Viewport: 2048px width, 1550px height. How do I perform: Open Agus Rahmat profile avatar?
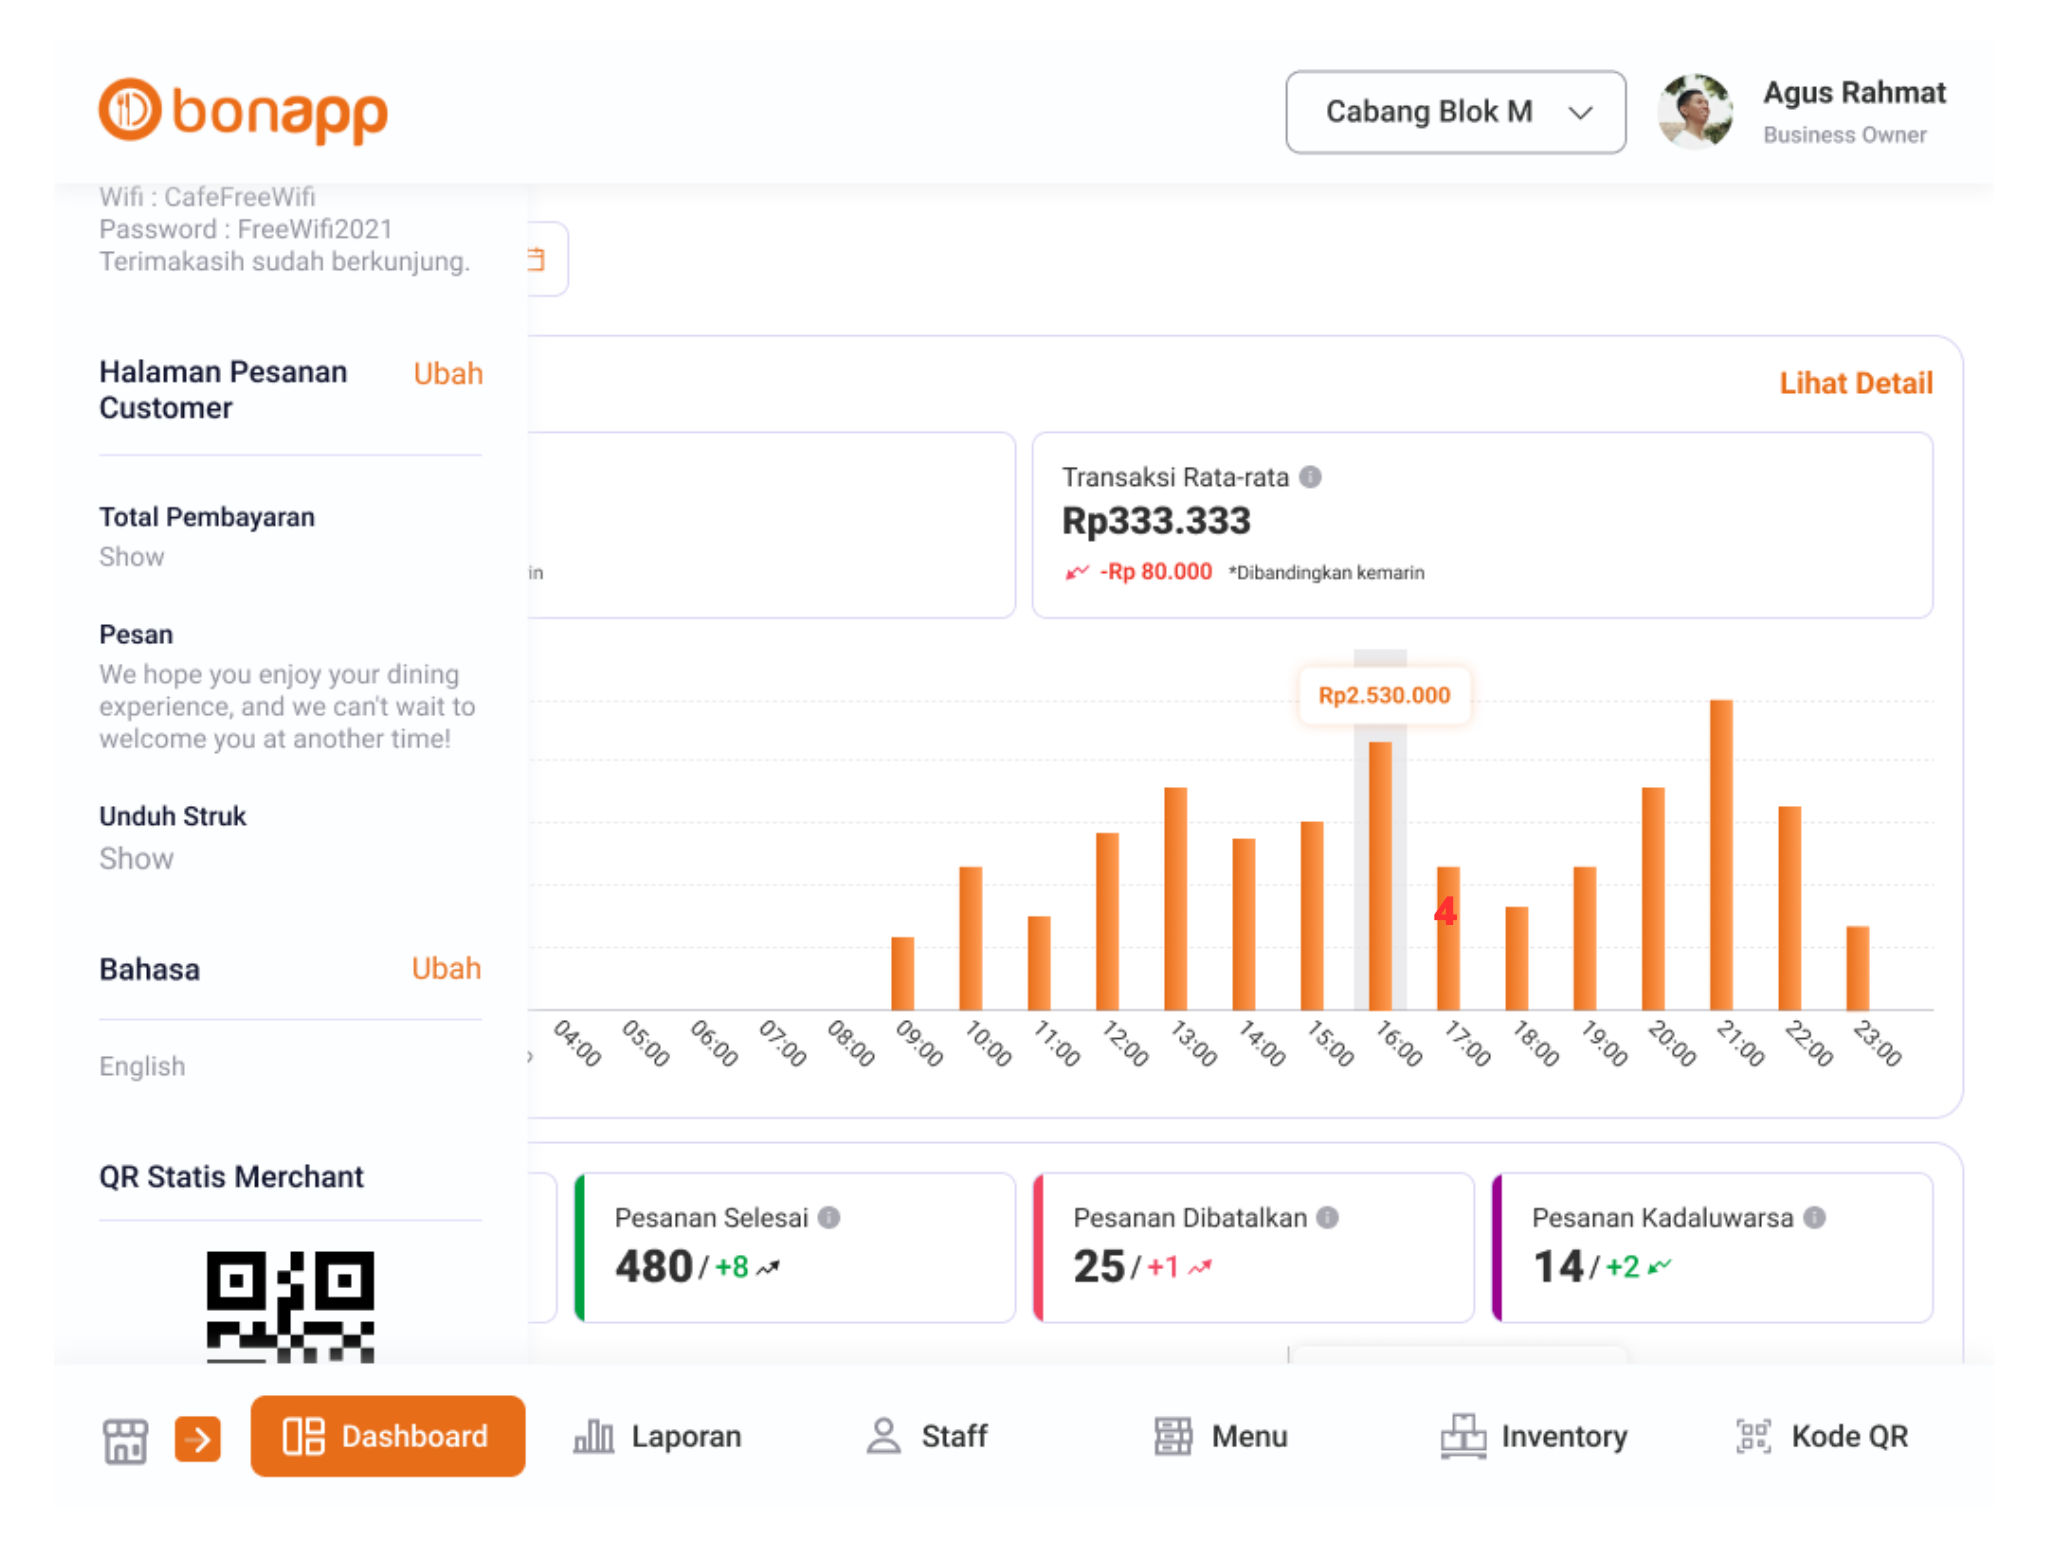coord(1695,112)
